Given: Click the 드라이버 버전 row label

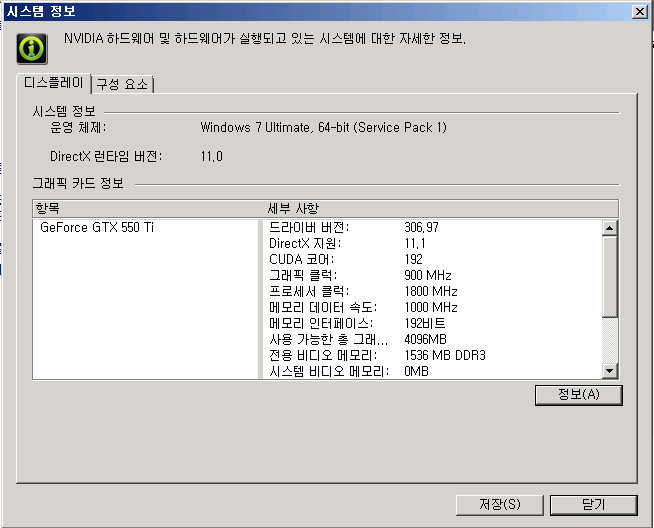Looking at the screenshot, I should point(309,227).
